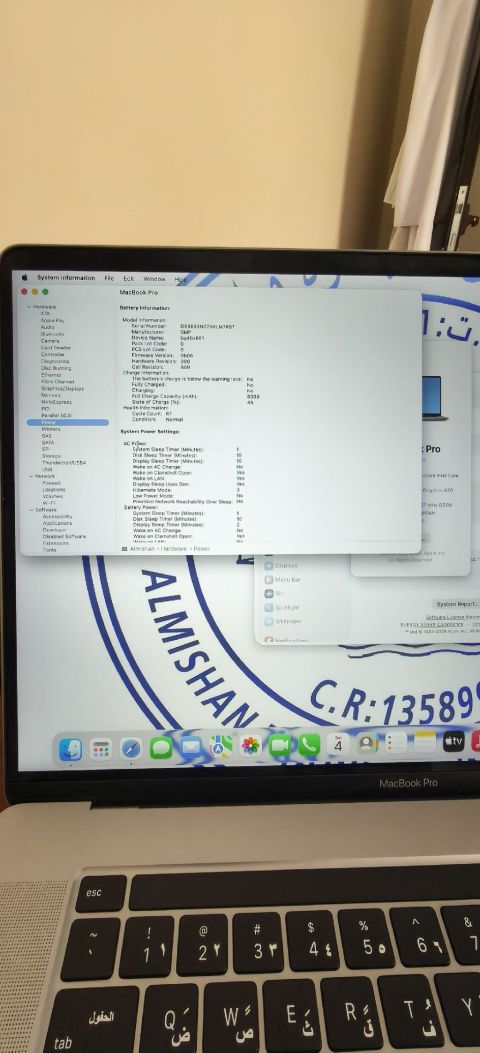Image resolution: width=480 pixels, height=1053 pixels.
Task: Select Thunderbolt/USB4 in the sidebar
Action: [x=64, y=463]
